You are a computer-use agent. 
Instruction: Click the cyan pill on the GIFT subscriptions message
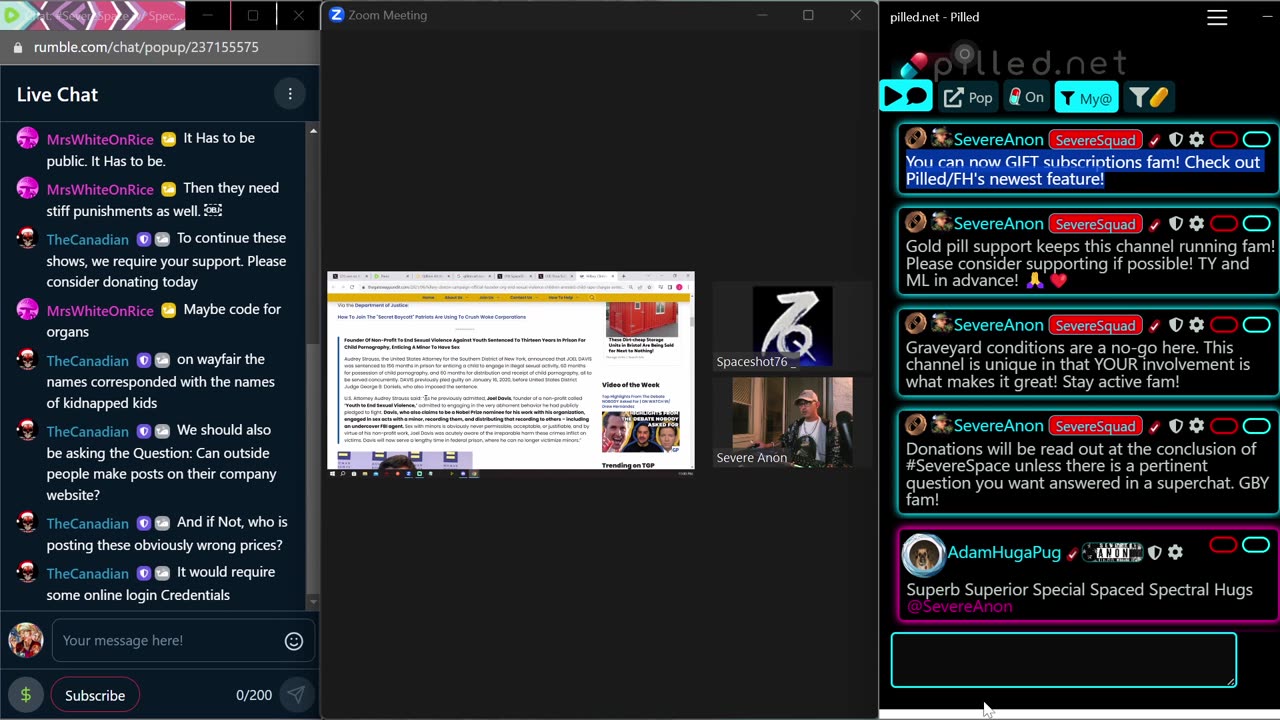pyautogui.click(x=1256, y=139)
